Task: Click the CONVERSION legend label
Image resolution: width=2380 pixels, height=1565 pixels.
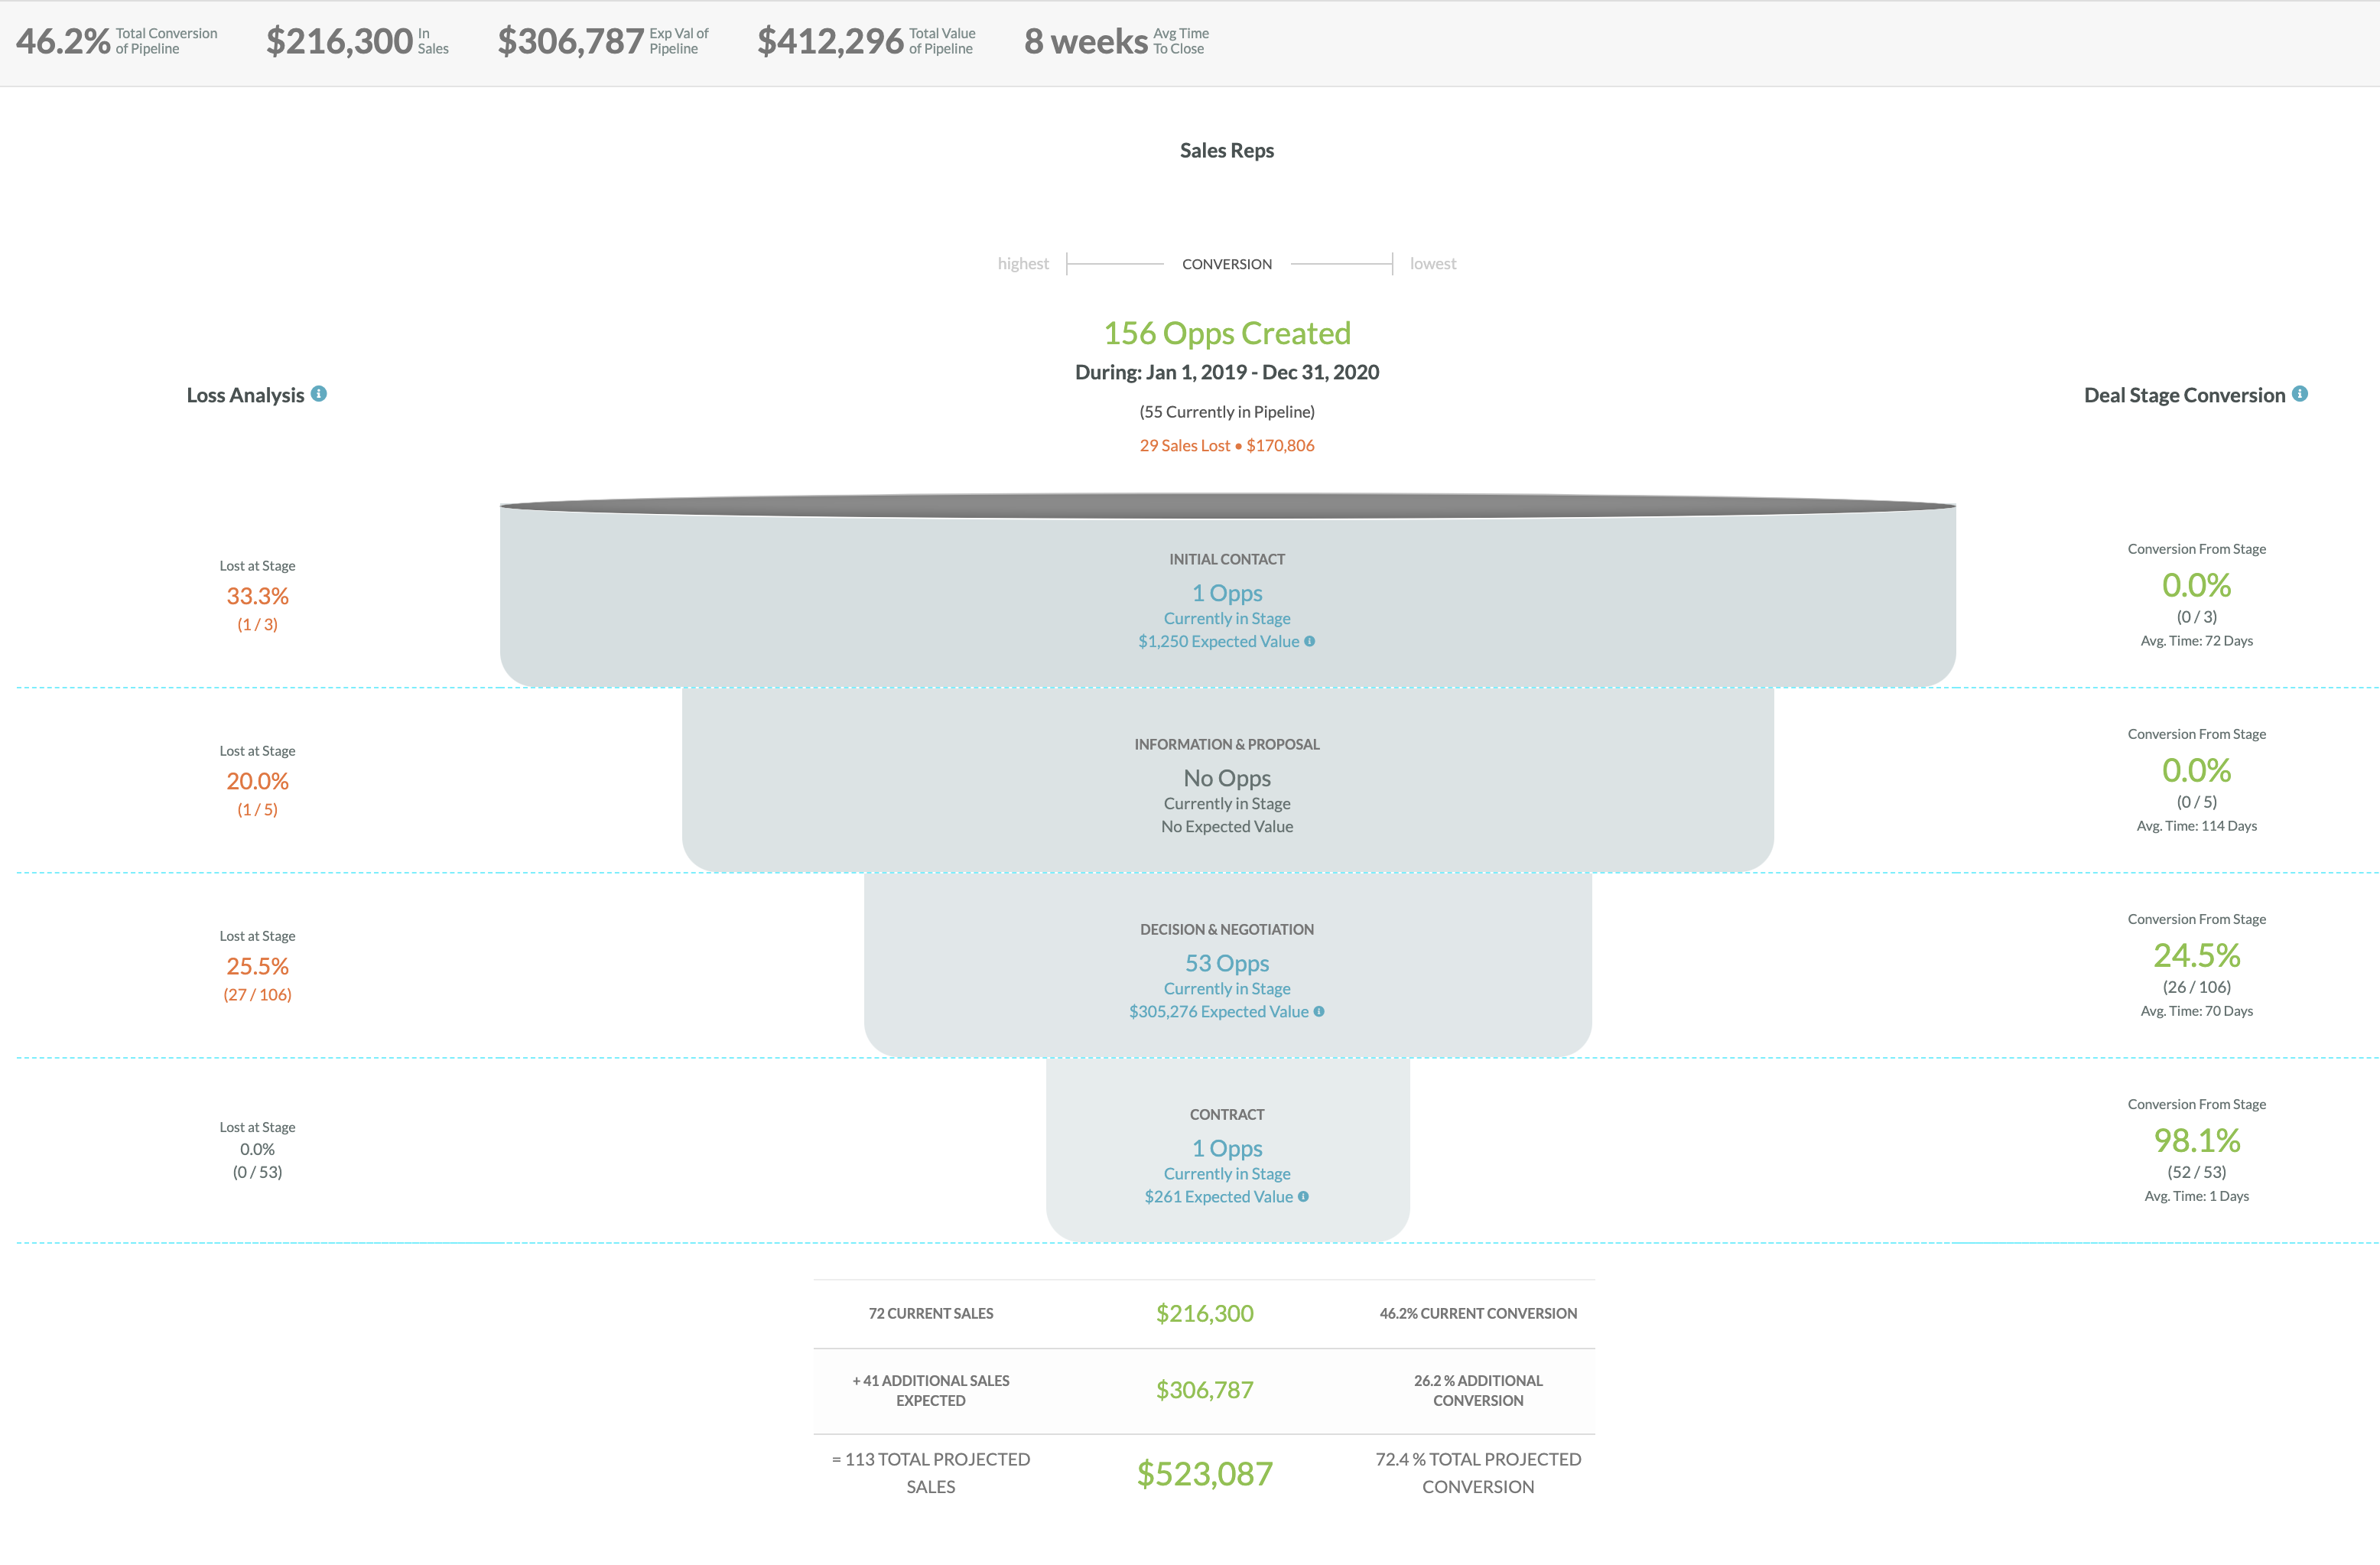Action: pyautogui.click(x=1227, y=264)
